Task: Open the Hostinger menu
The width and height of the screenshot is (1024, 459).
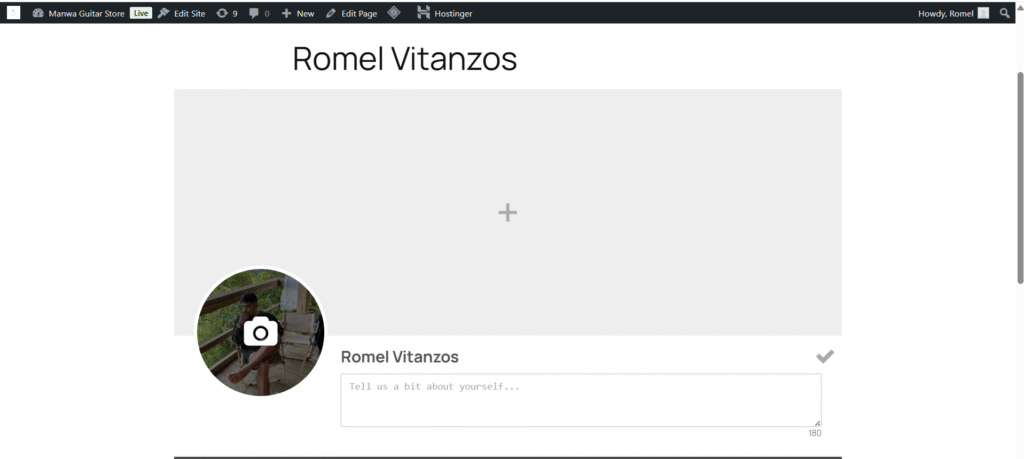Action: [x=445, y=13]
